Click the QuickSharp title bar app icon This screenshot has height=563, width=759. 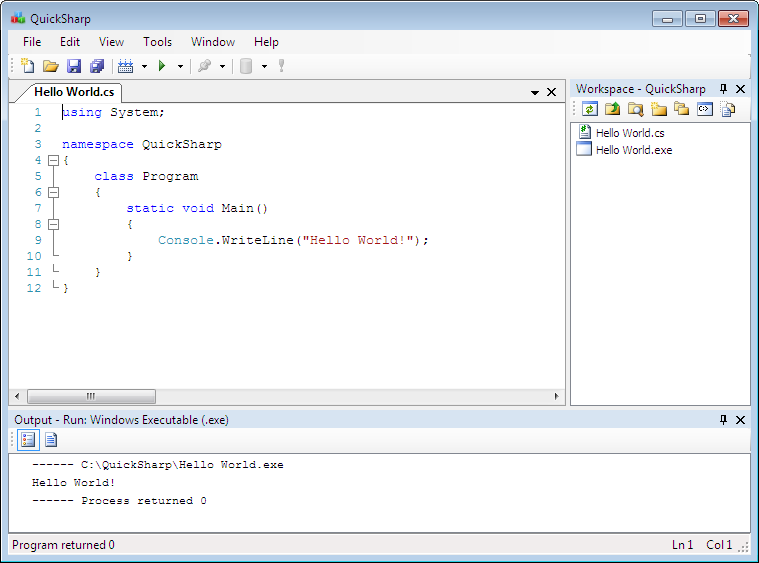coord(18,18)
